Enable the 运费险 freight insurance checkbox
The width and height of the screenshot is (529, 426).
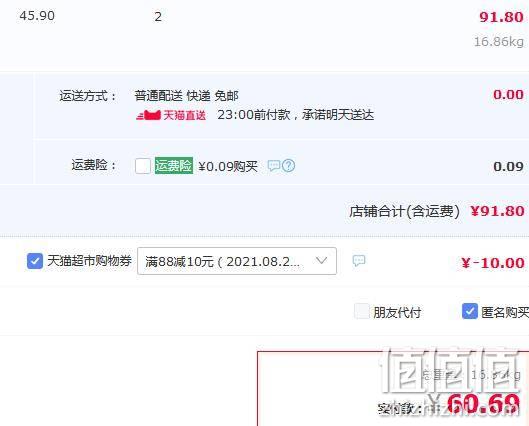[x=143, y=166]
